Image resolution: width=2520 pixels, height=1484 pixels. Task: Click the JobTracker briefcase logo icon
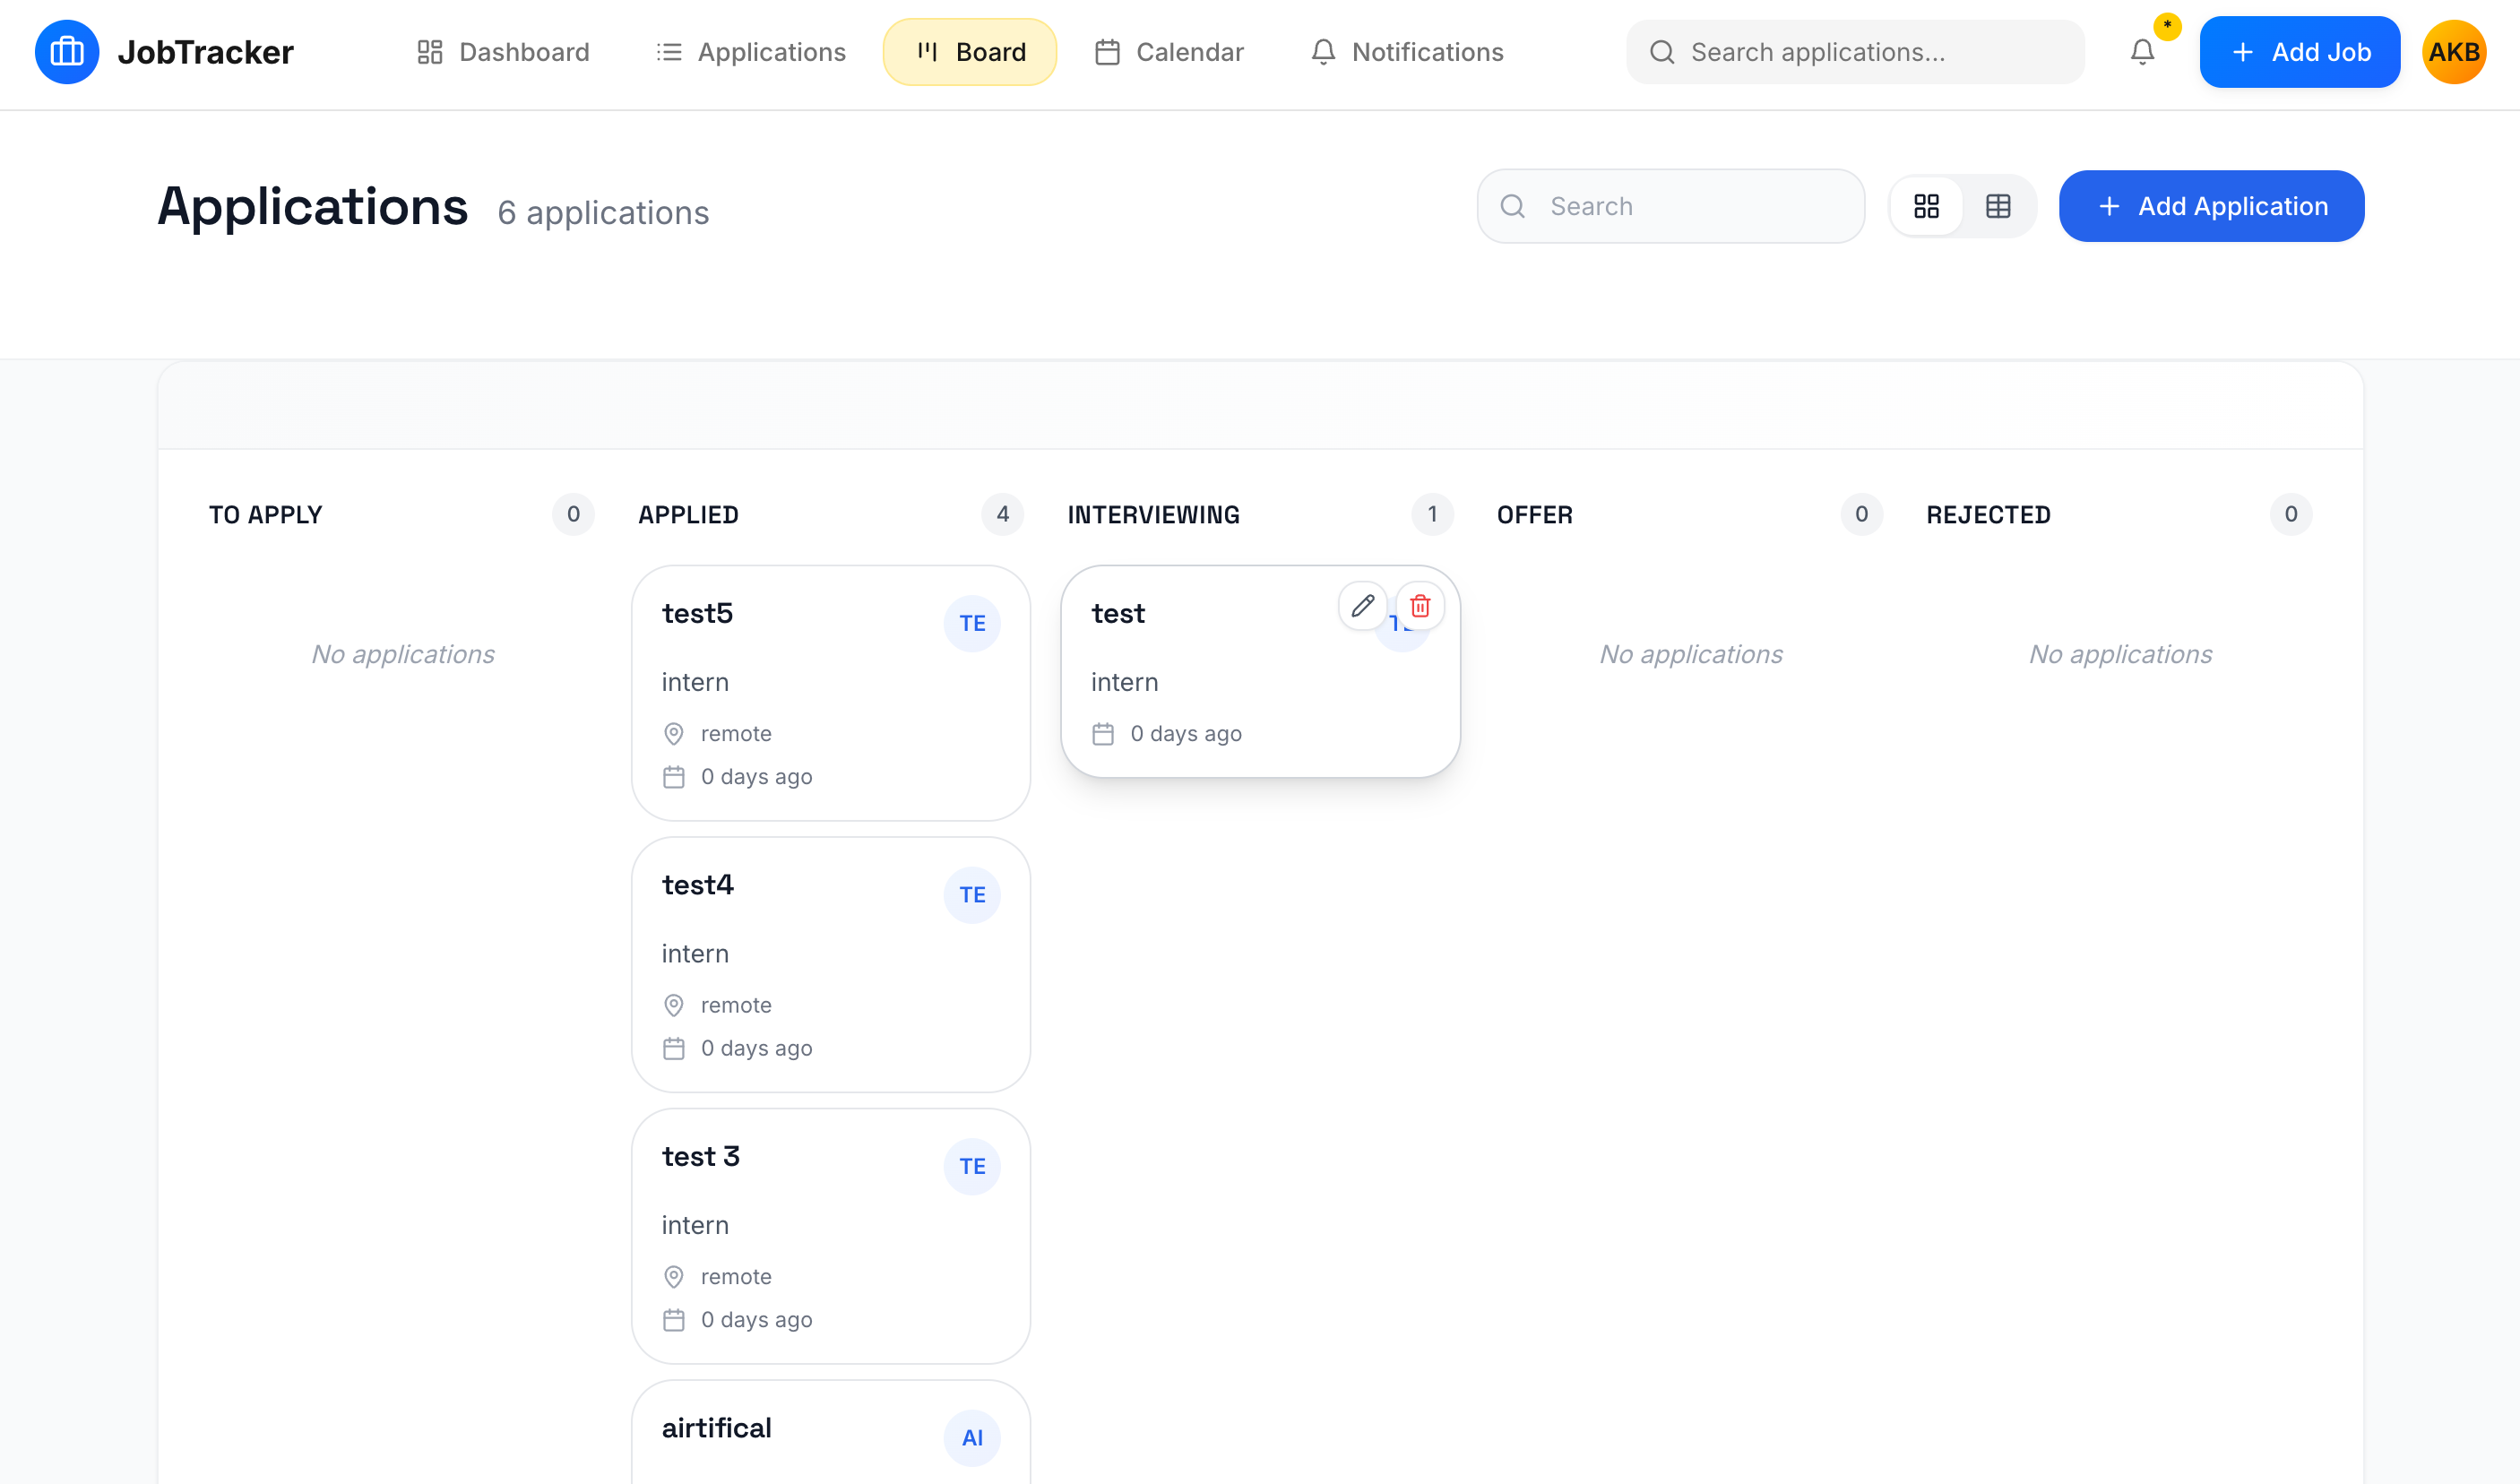[x=67, y=52]
